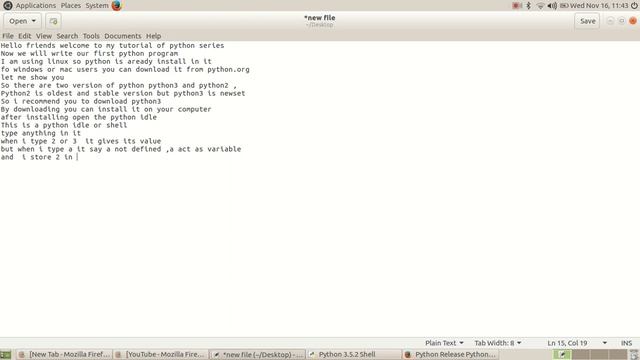Open the Ln 15, Col 19 position dropdown
Image resolution: width=640 pixels, height=360 pixels.
[x=577, y=343]
